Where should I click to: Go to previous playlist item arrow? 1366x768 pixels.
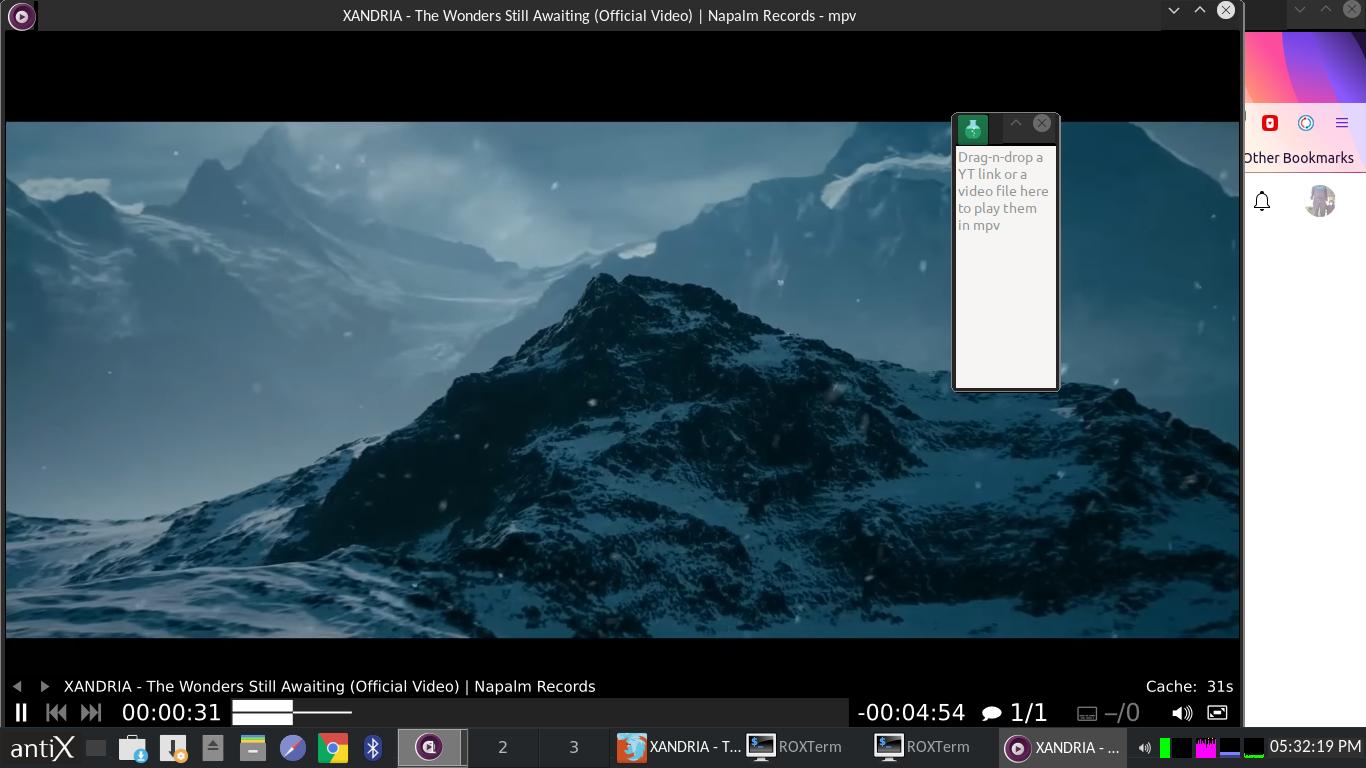[x=17, y=686]
